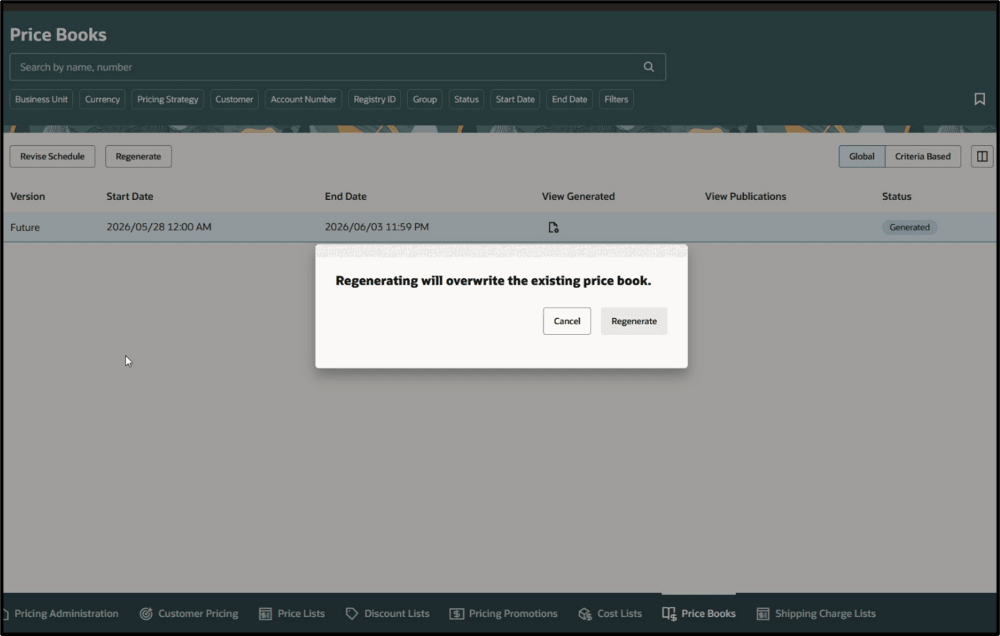Click the Version column header
1000x636 pixels.
tap(27, 196)
